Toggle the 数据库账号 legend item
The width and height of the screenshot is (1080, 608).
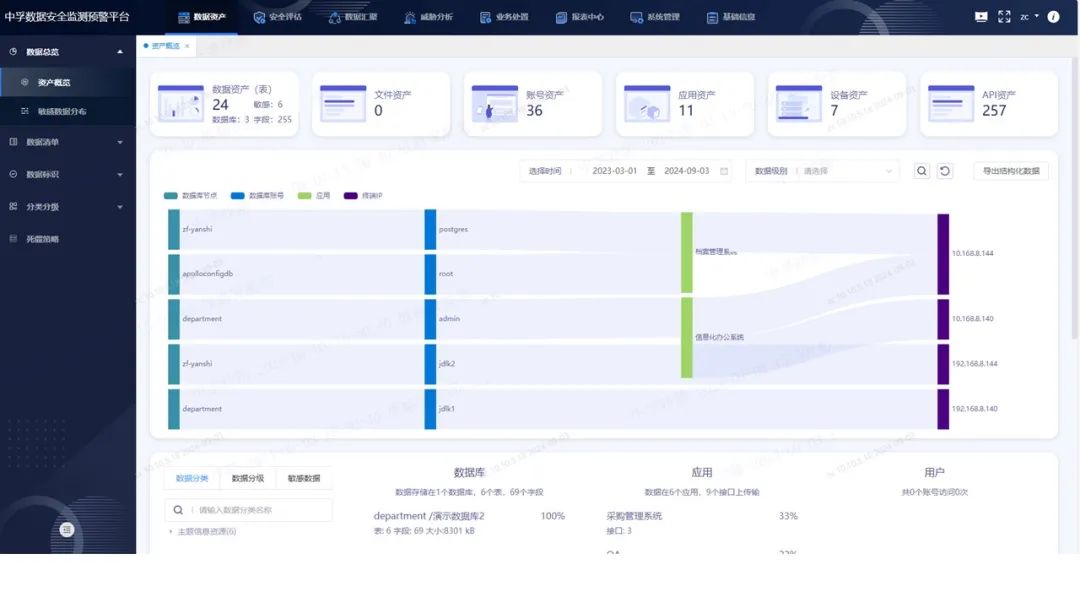257,196
